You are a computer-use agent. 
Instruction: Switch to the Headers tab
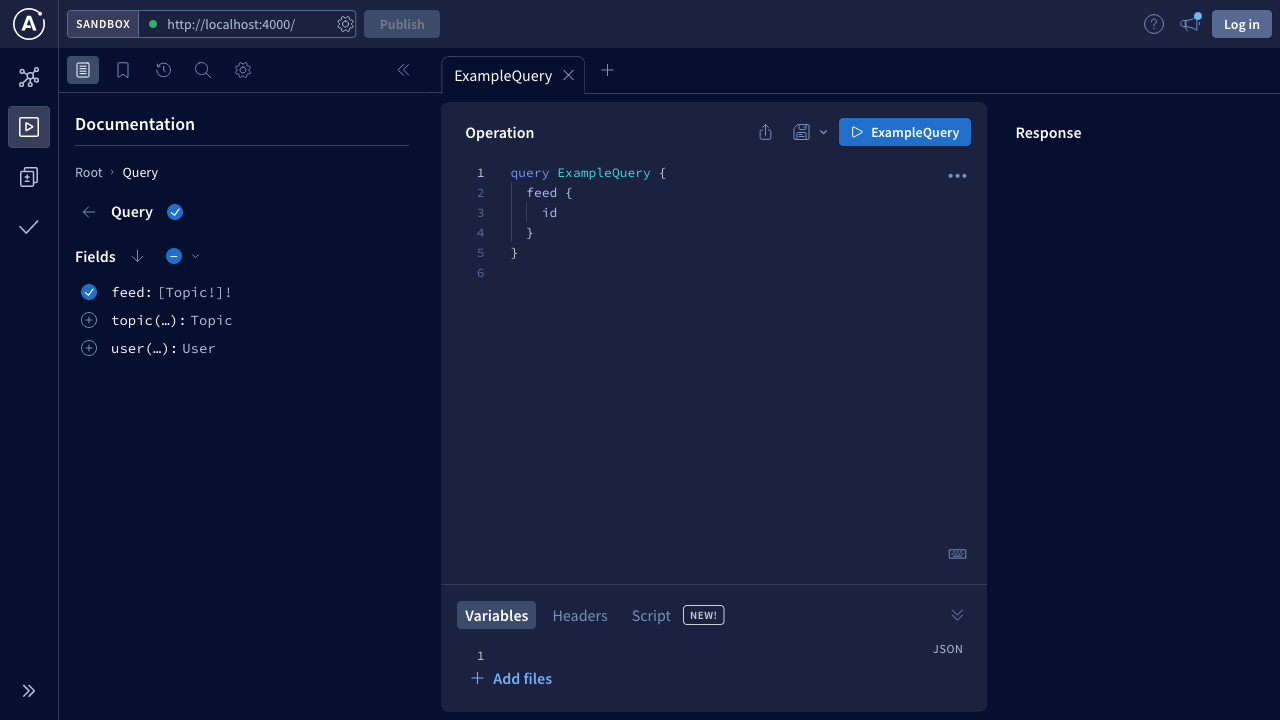[580, 615]
